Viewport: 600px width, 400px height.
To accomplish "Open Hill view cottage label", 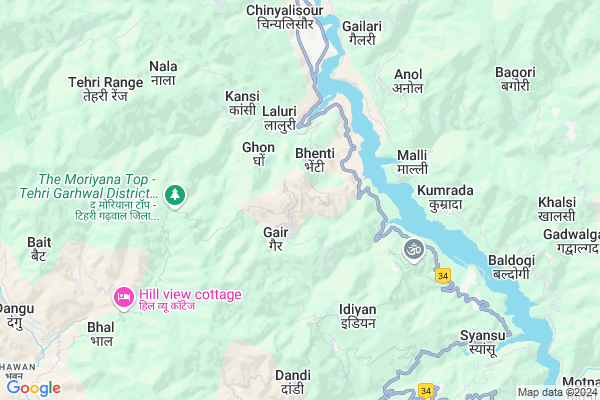I will pyautogui.click(x=190, y=299).
